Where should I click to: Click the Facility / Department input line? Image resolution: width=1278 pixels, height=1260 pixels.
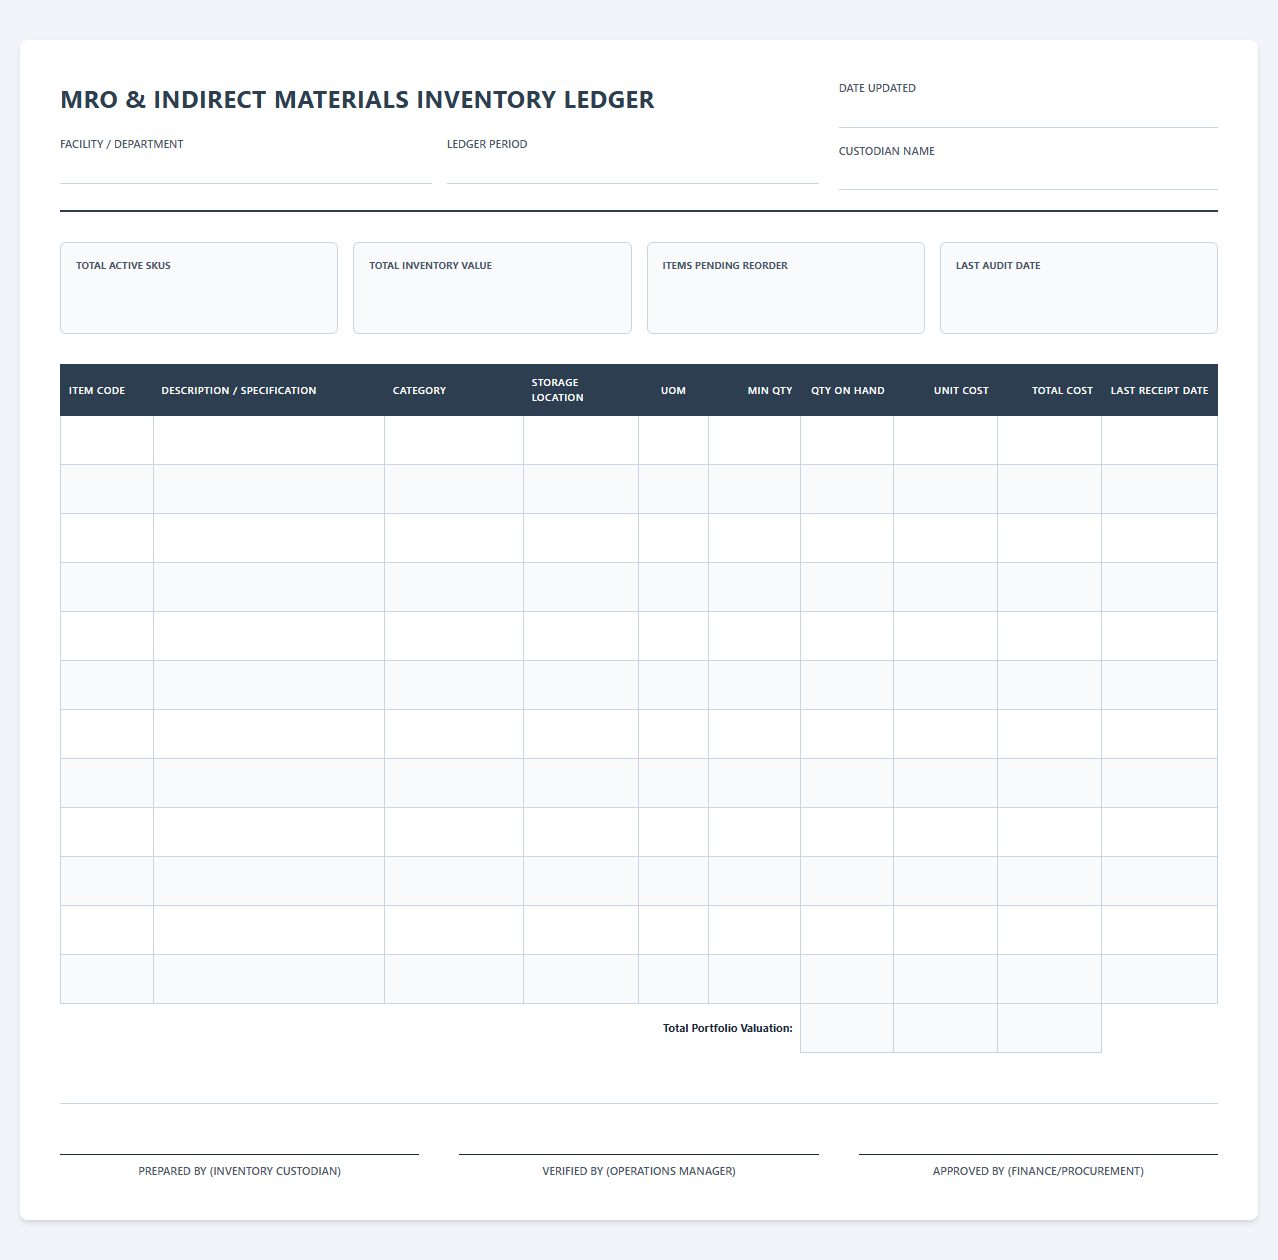[246, 170]
